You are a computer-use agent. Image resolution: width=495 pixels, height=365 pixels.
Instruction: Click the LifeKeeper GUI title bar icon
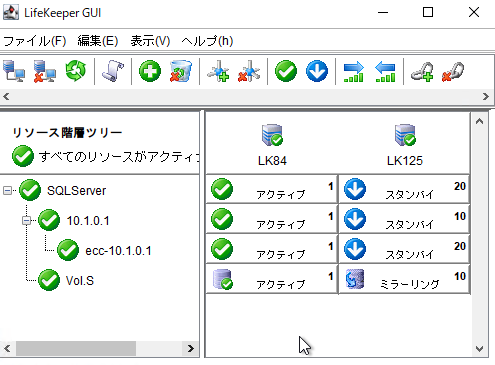(11, 13)
